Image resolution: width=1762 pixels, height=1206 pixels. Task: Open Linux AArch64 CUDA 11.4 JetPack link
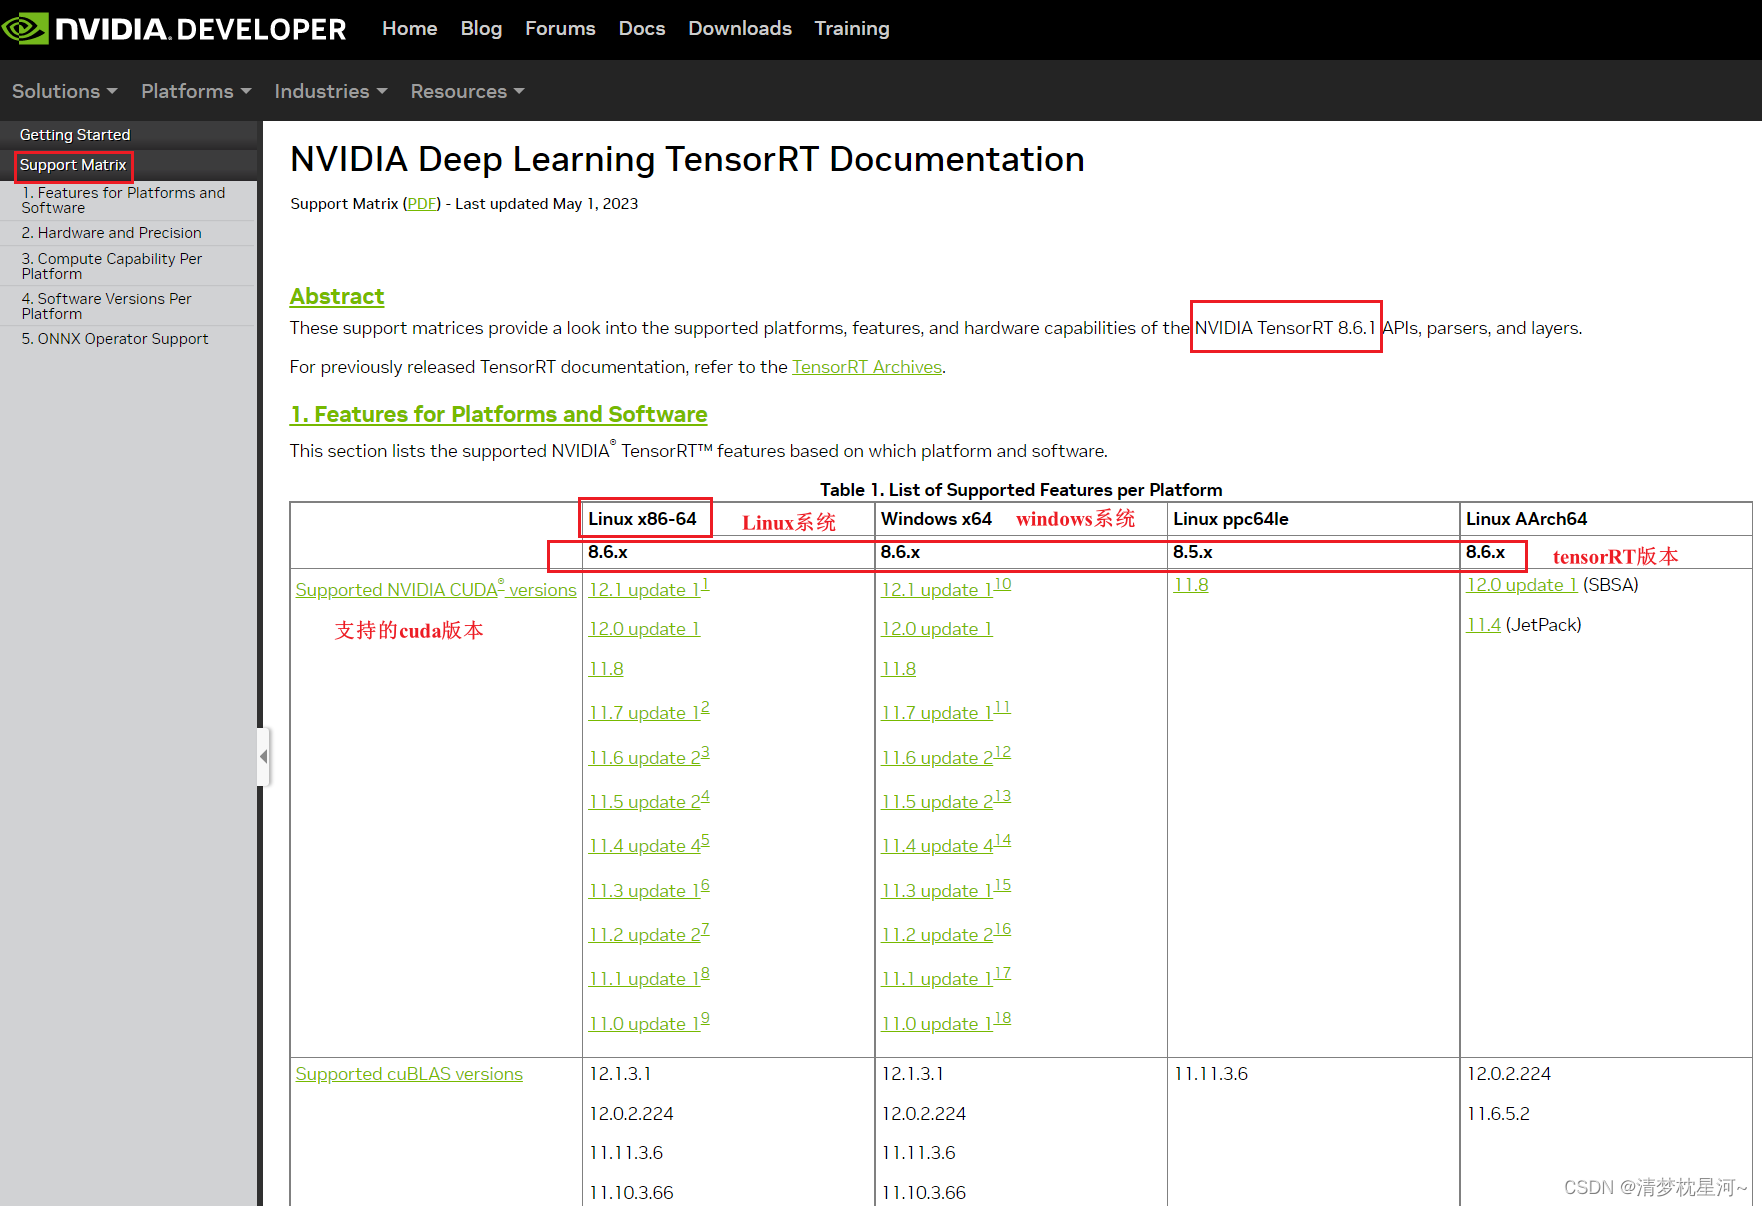[1483, 625]
